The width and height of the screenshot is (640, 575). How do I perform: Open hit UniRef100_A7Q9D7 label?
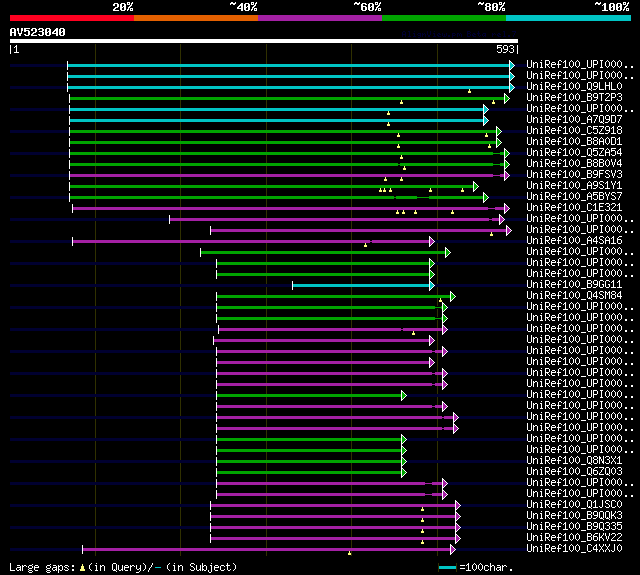[574, 120]
